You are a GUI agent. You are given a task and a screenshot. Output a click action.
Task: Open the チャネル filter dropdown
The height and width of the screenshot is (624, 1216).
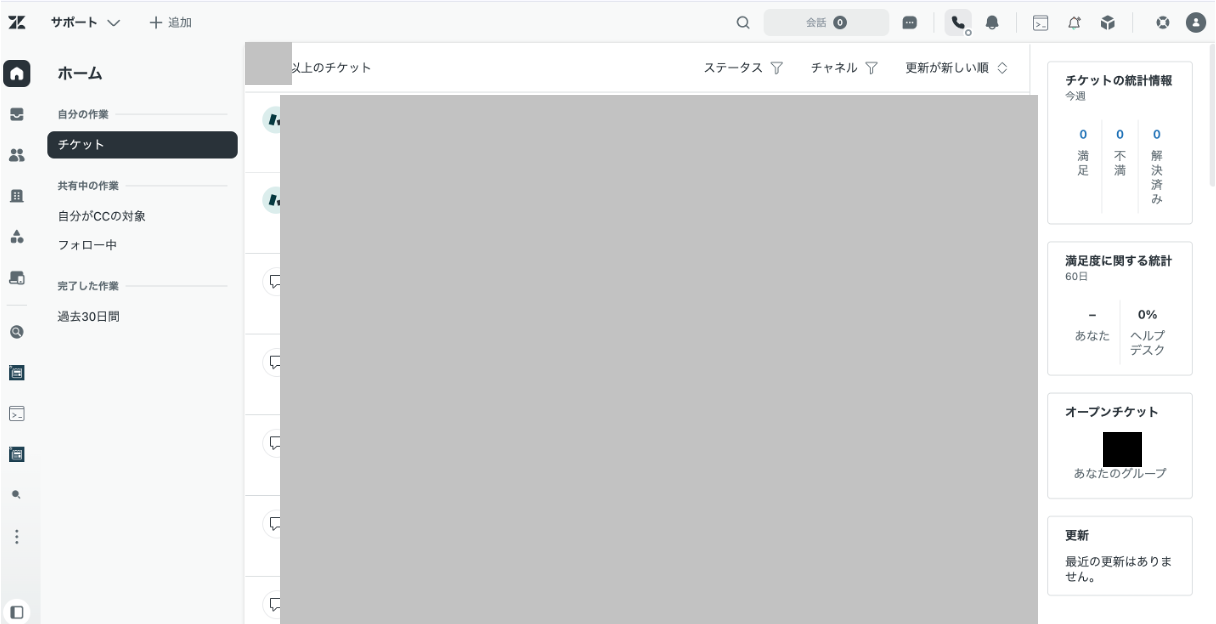845,68
